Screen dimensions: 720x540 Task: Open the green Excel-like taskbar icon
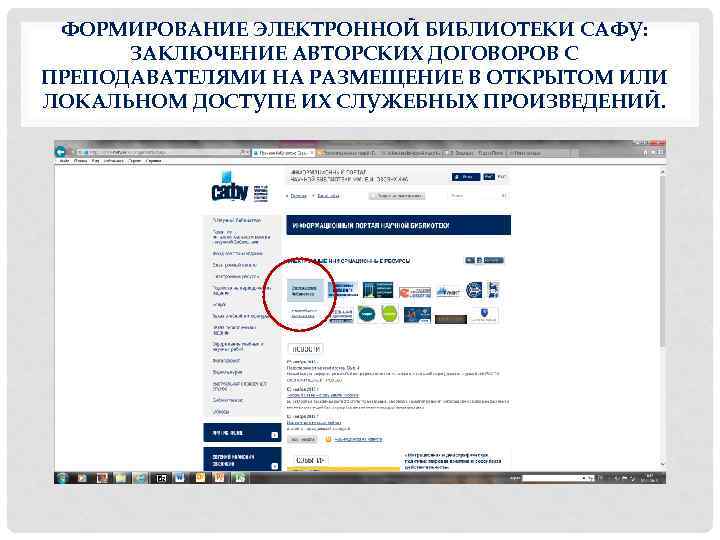240,478
